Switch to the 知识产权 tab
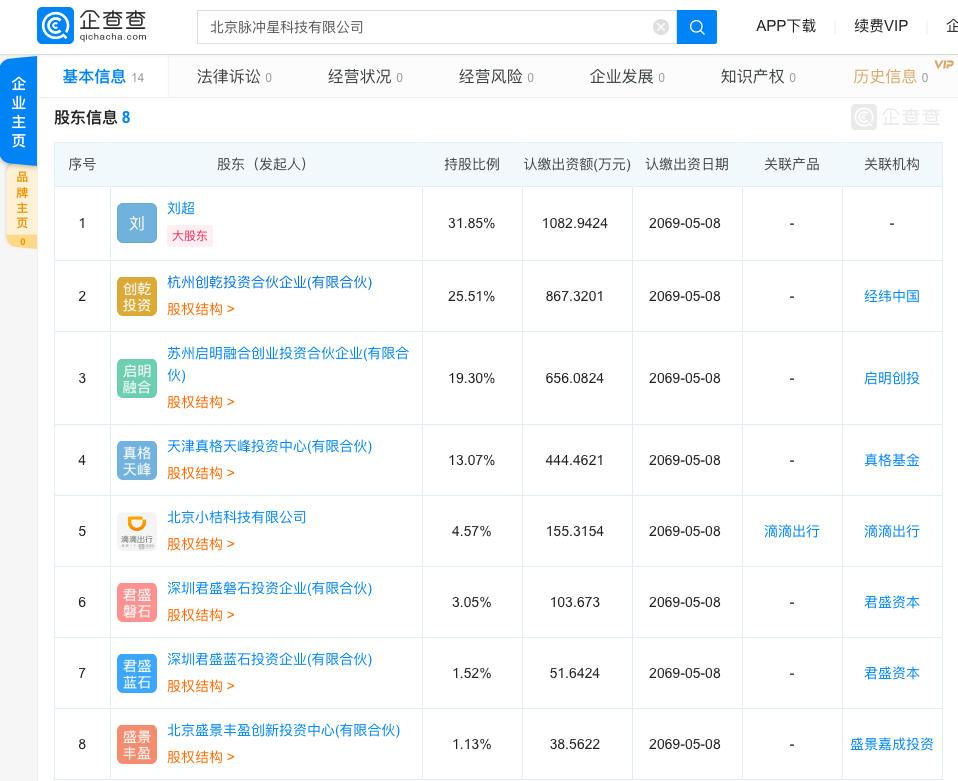958x781 pixels. tap(758, 77)
